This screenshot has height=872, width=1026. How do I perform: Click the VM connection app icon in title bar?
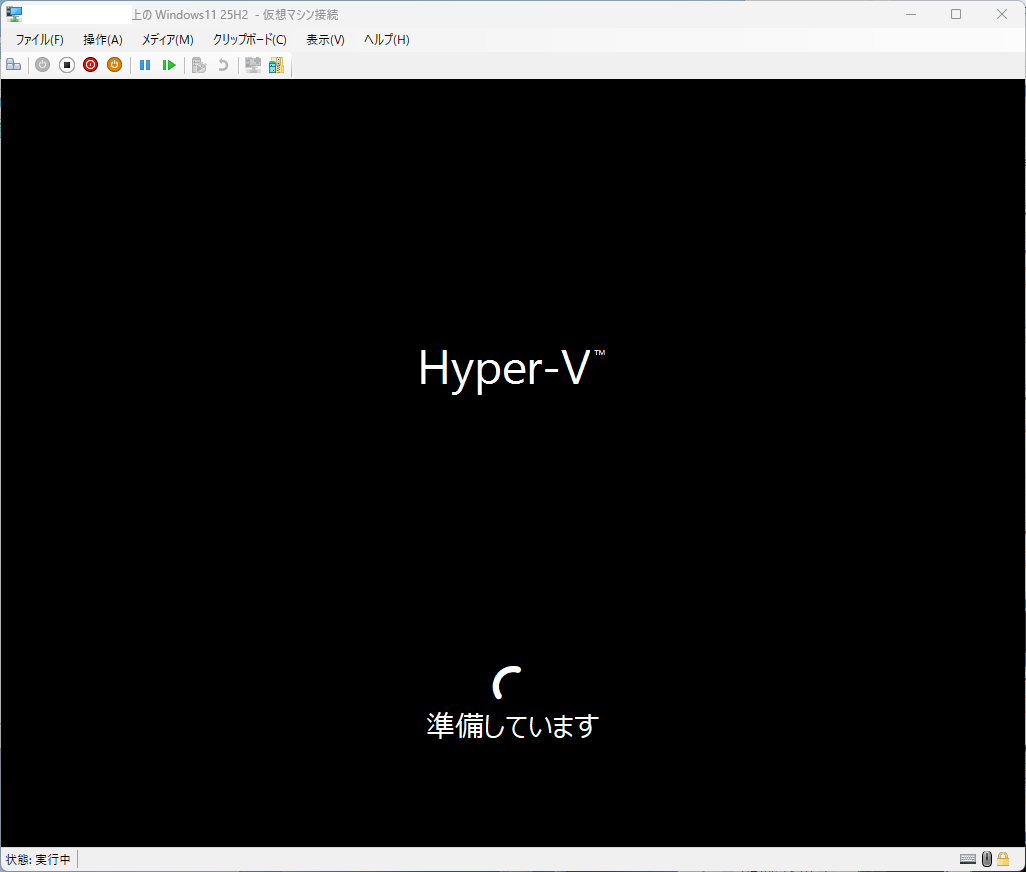(x=14, y=14)
